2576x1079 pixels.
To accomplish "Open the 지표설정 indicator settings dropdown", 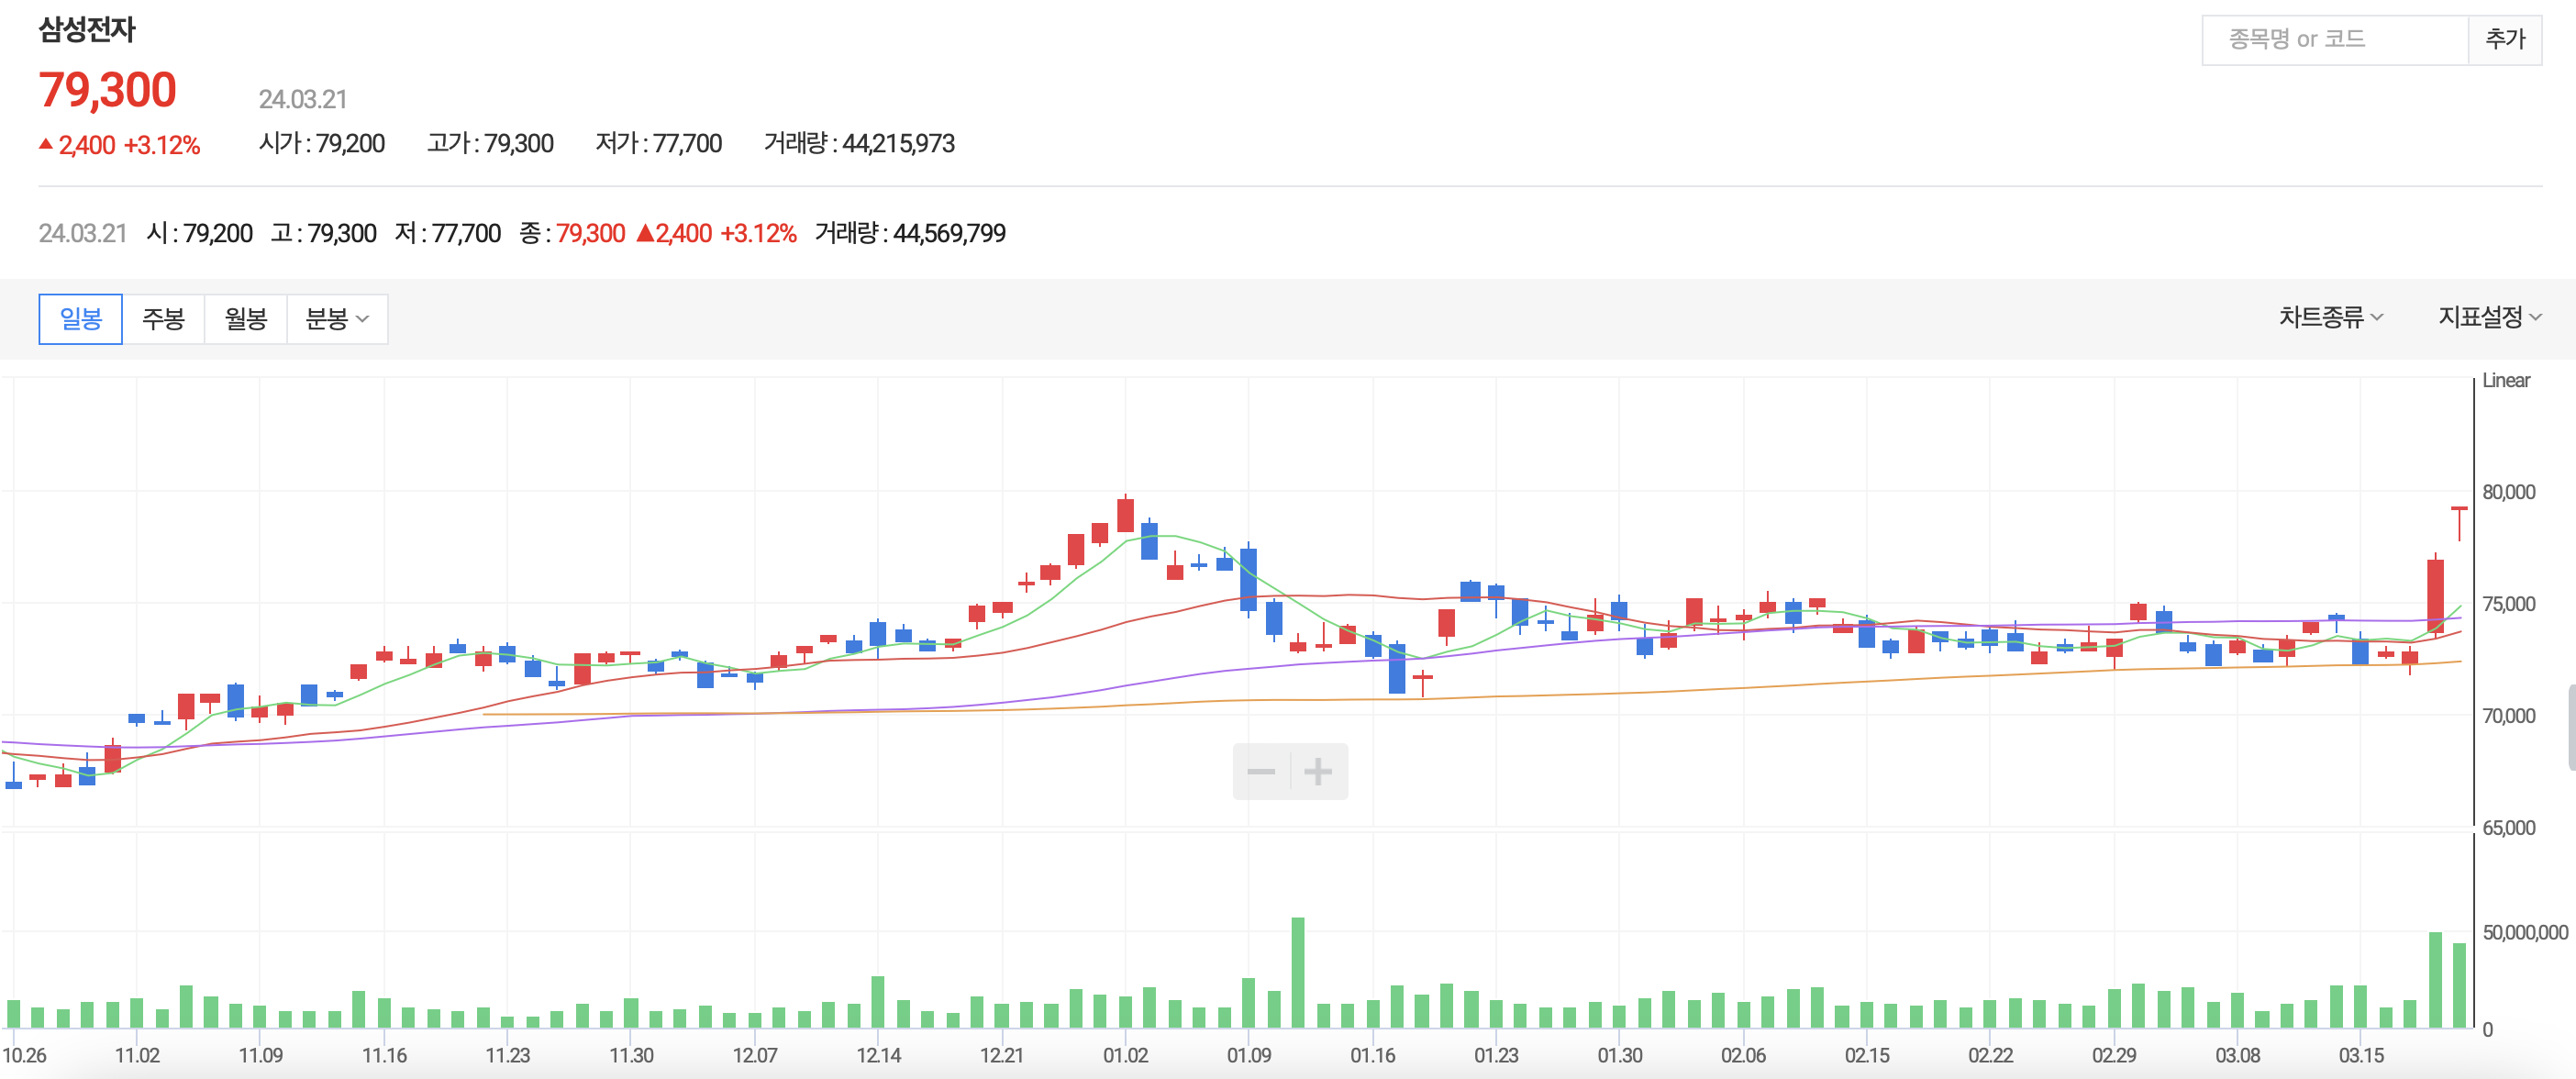I will (2489, 317).
